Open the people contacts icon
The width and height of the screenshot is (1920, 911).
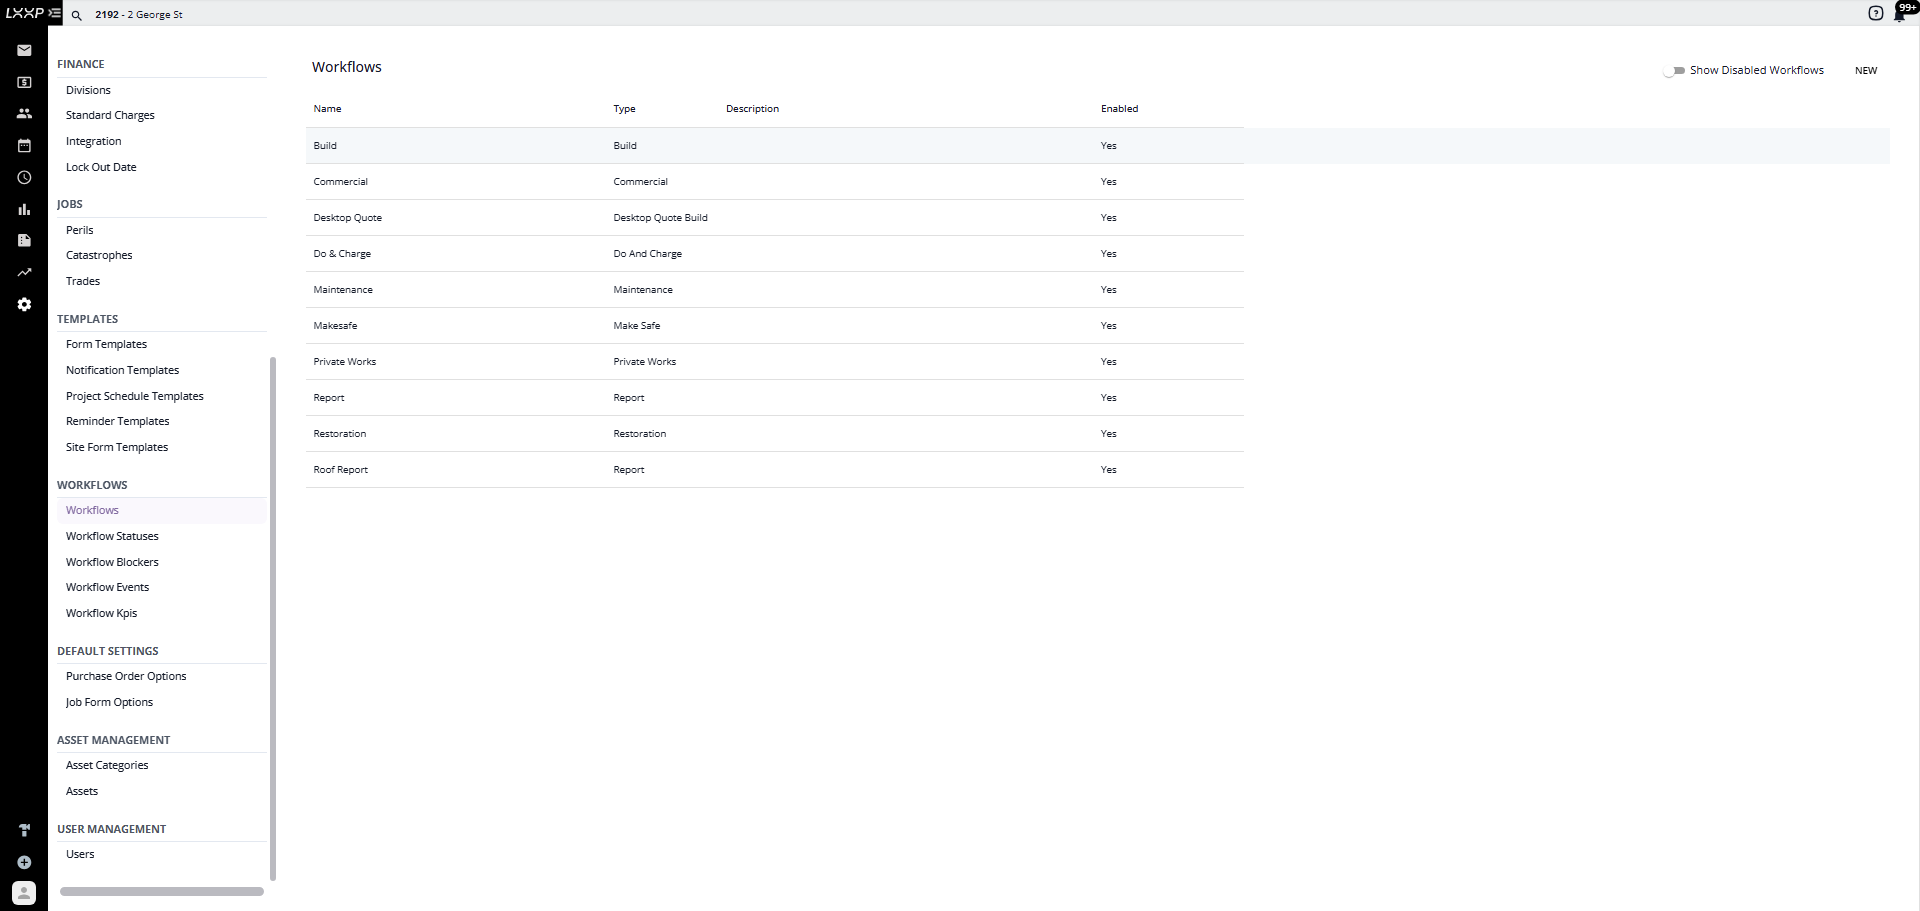[24, 114]
